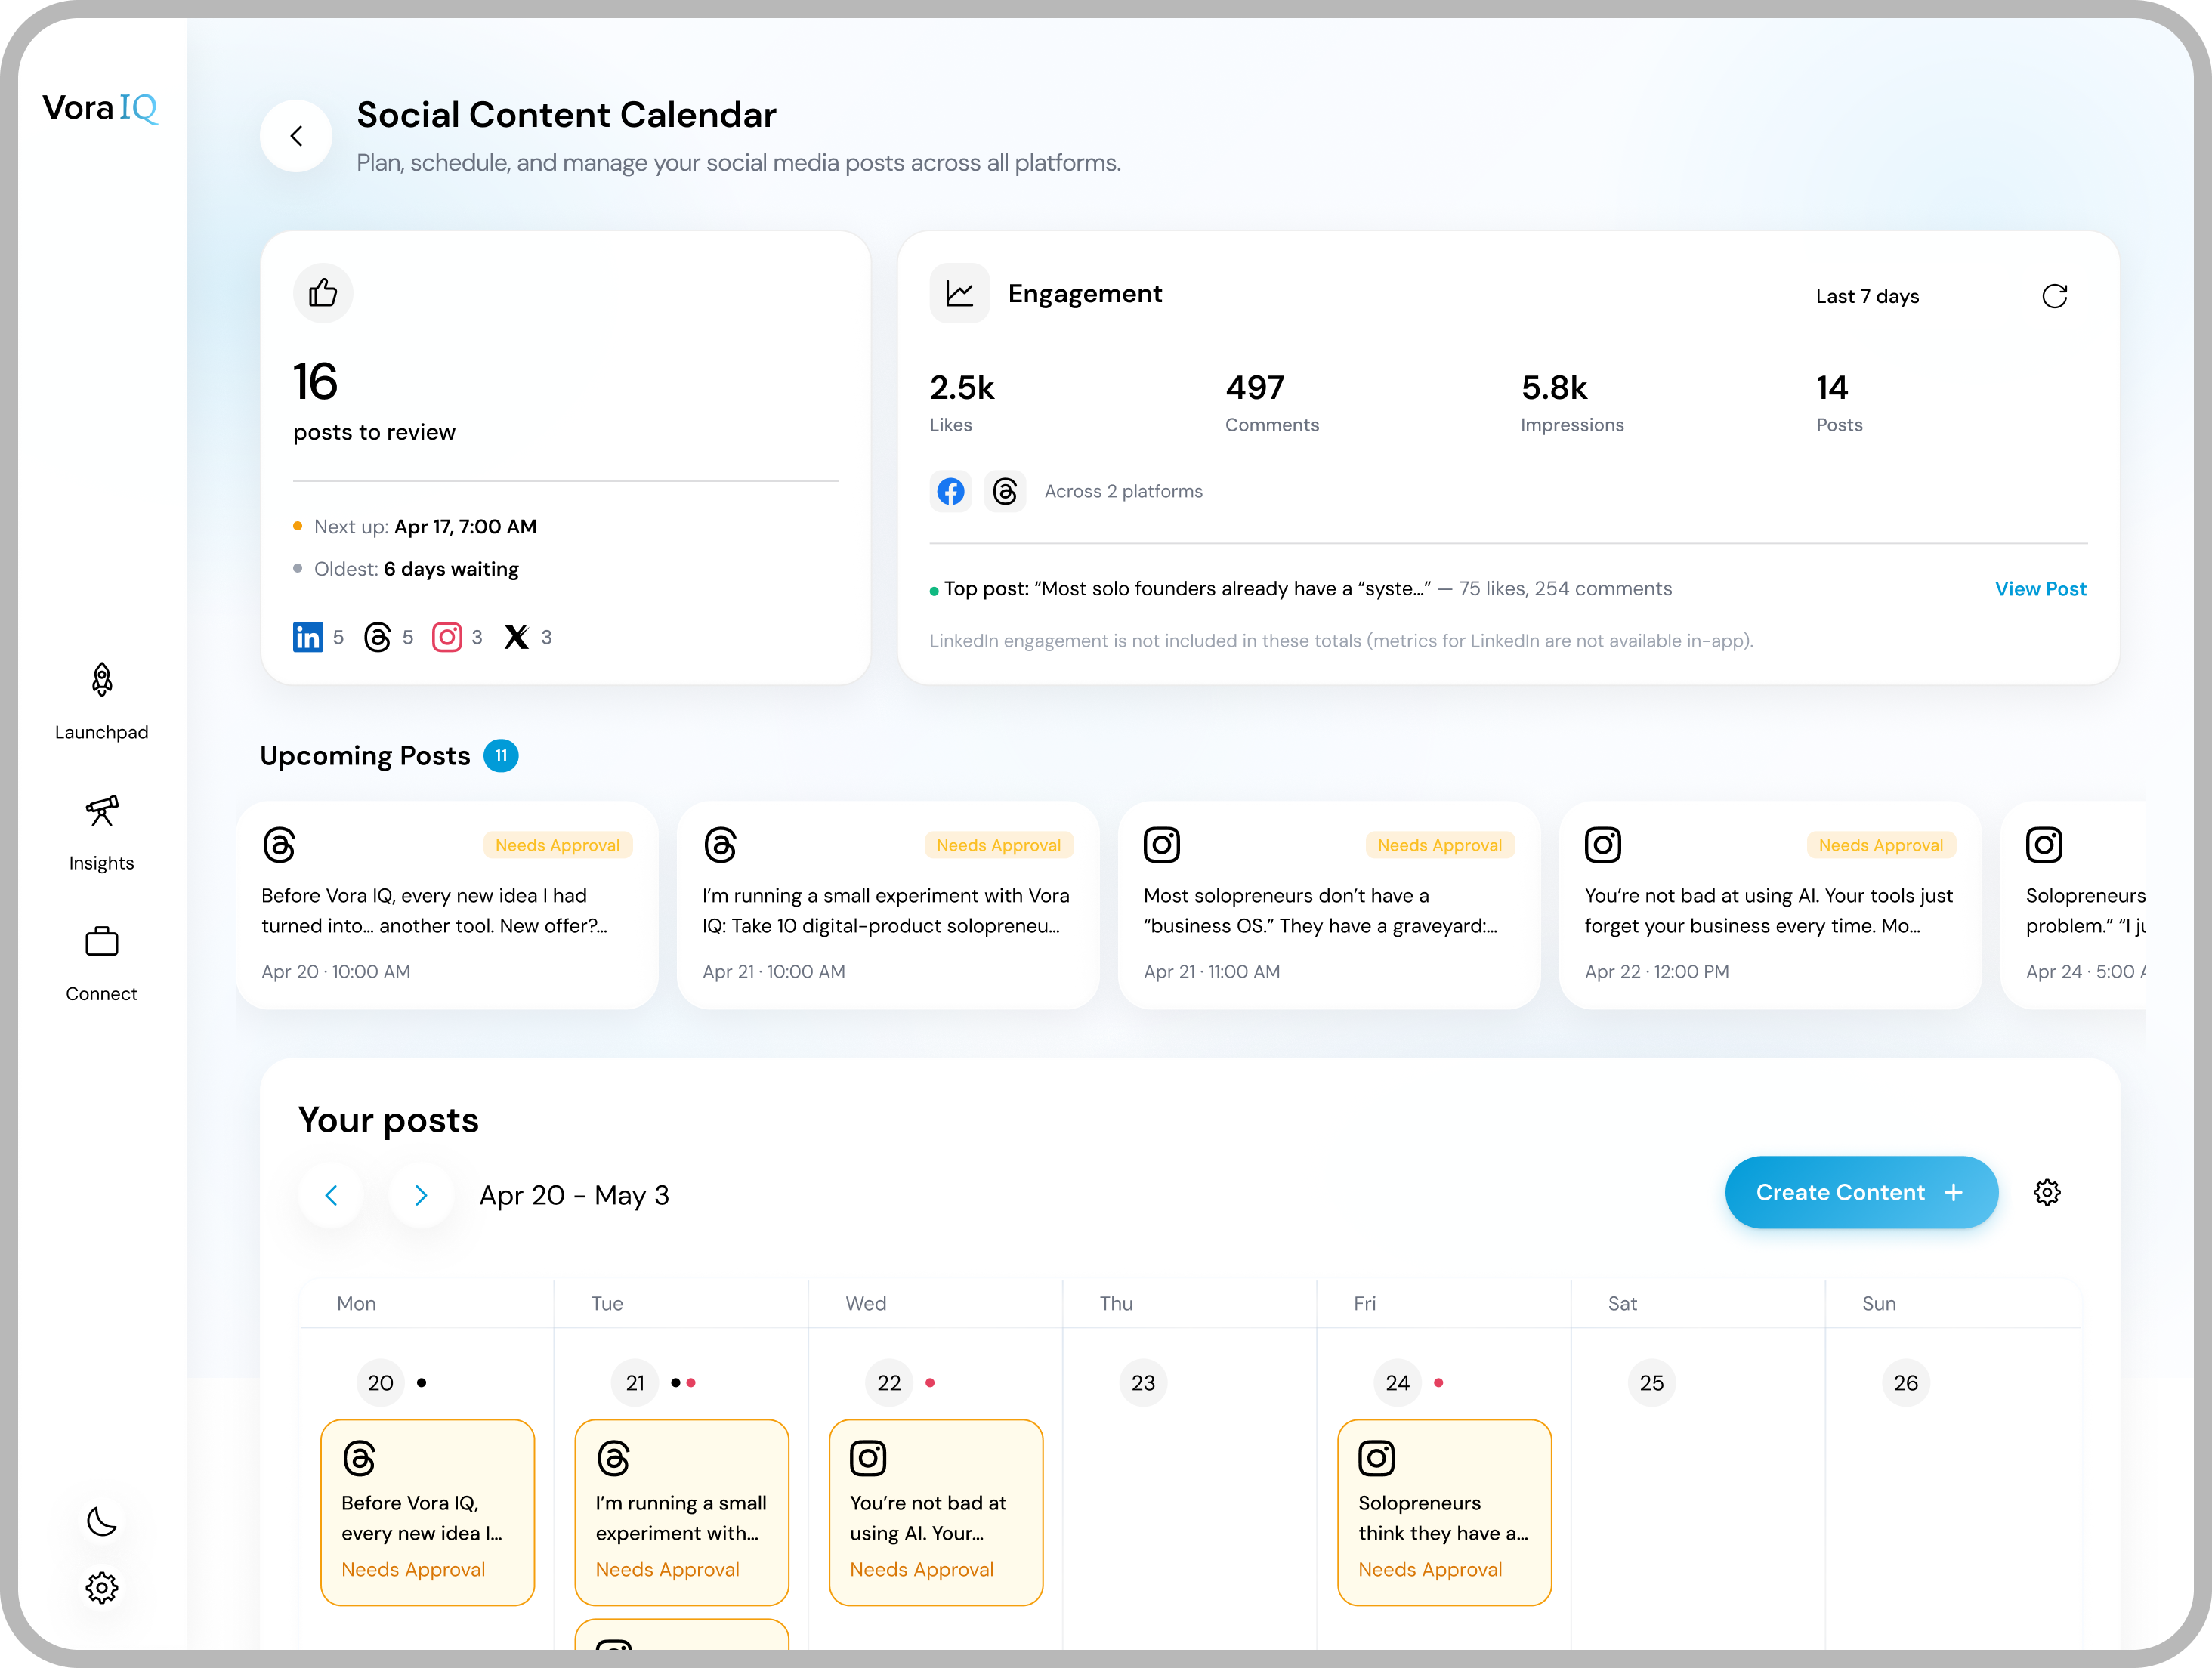Open Wednesday calendar post 'You're not bad at'
The width and height of the screenshot is (2212, 1668).
click(936, 1512)
